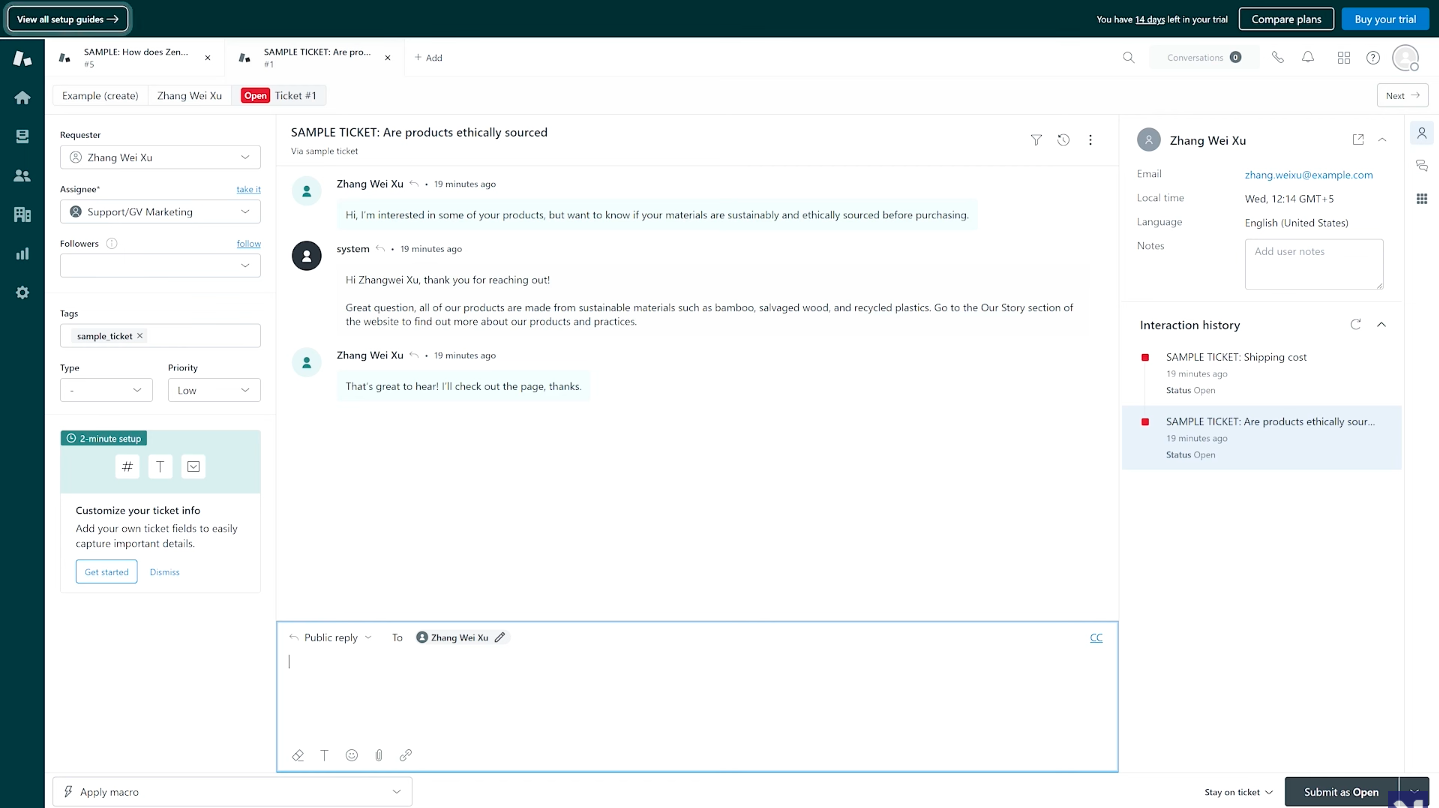The width and height of the screenshot is (1439, 808).
Task: Select the SAMPLE TICKET: Are pro... tab
Action: (x=314, y=58)
